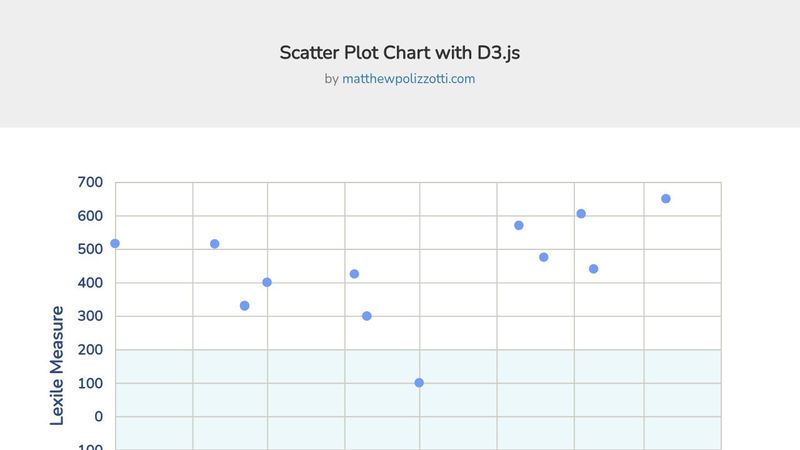Select the data point near value 440

593,269
